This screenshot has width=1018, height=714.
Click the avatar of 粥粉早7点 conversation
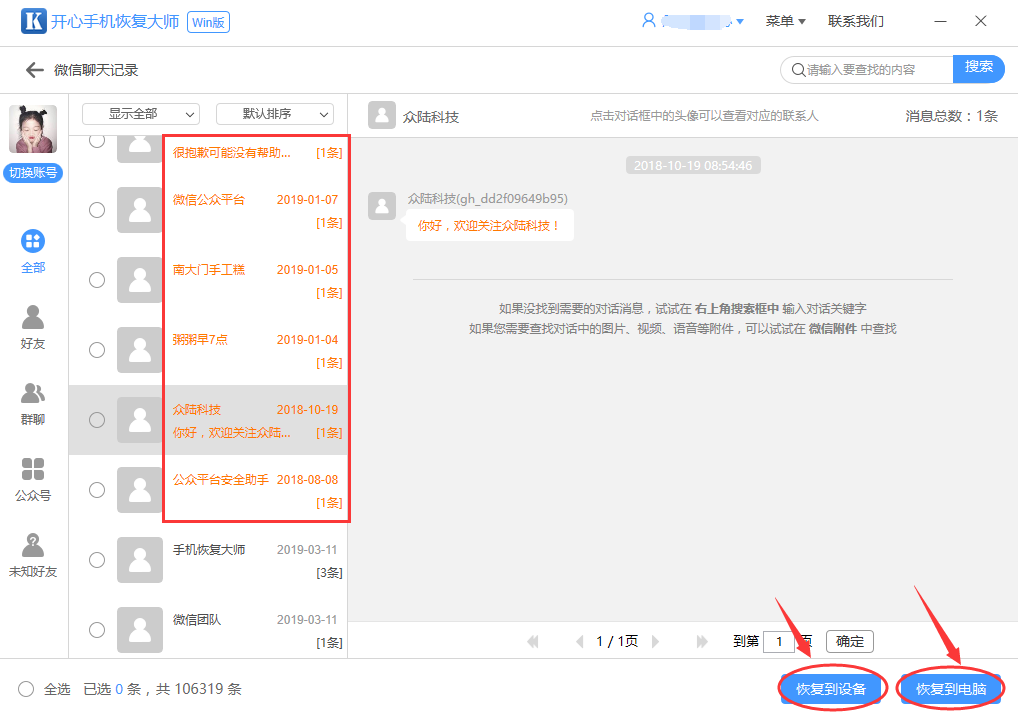[140, 350]
